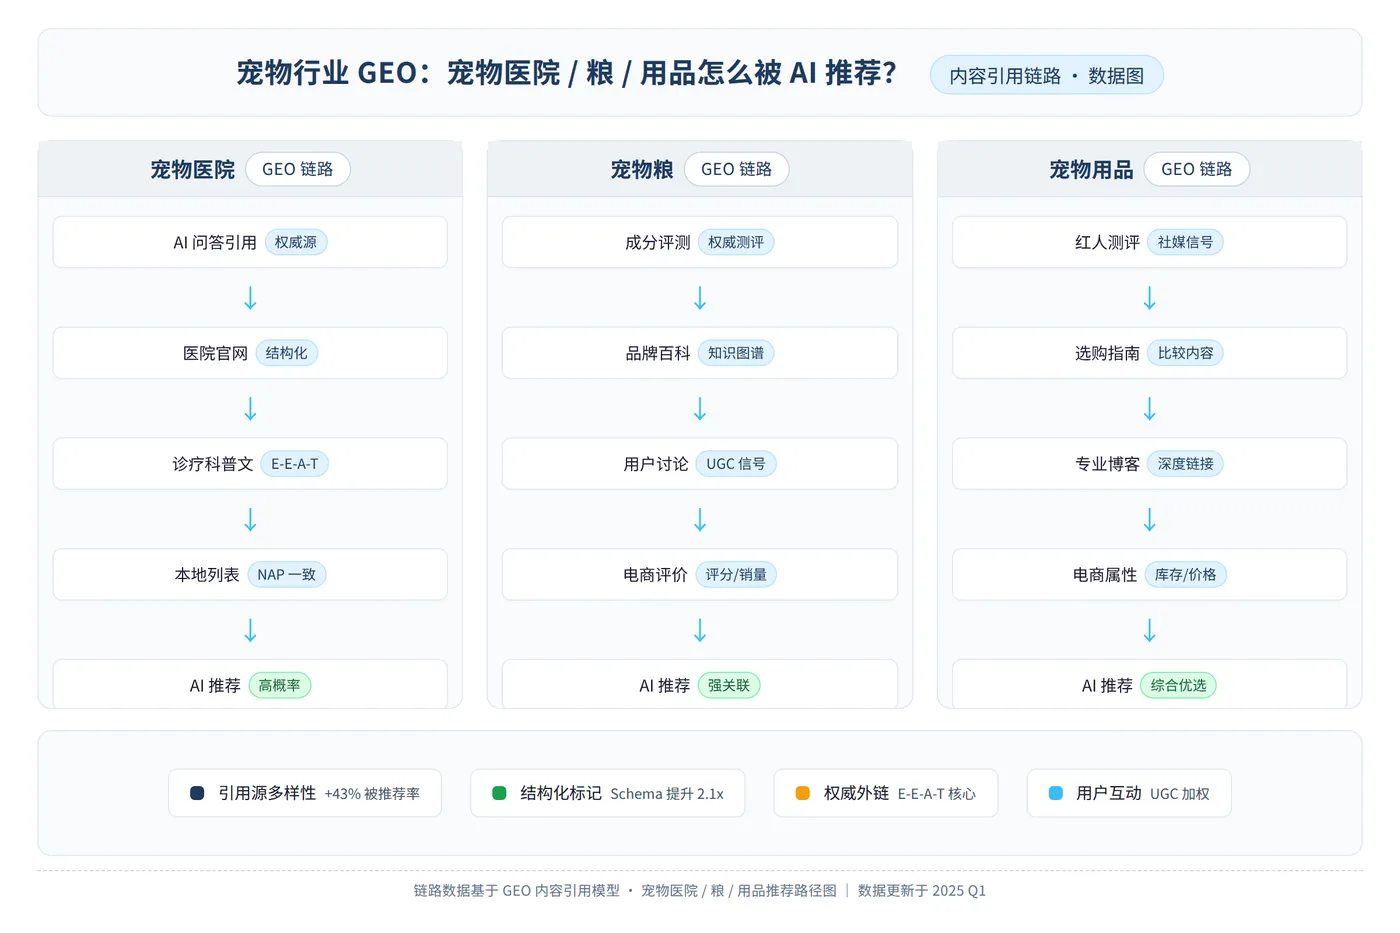Click the 宠物粮 column AI 推荐 text
Screen dimensions: 1400x933
[x=664, y=685]
